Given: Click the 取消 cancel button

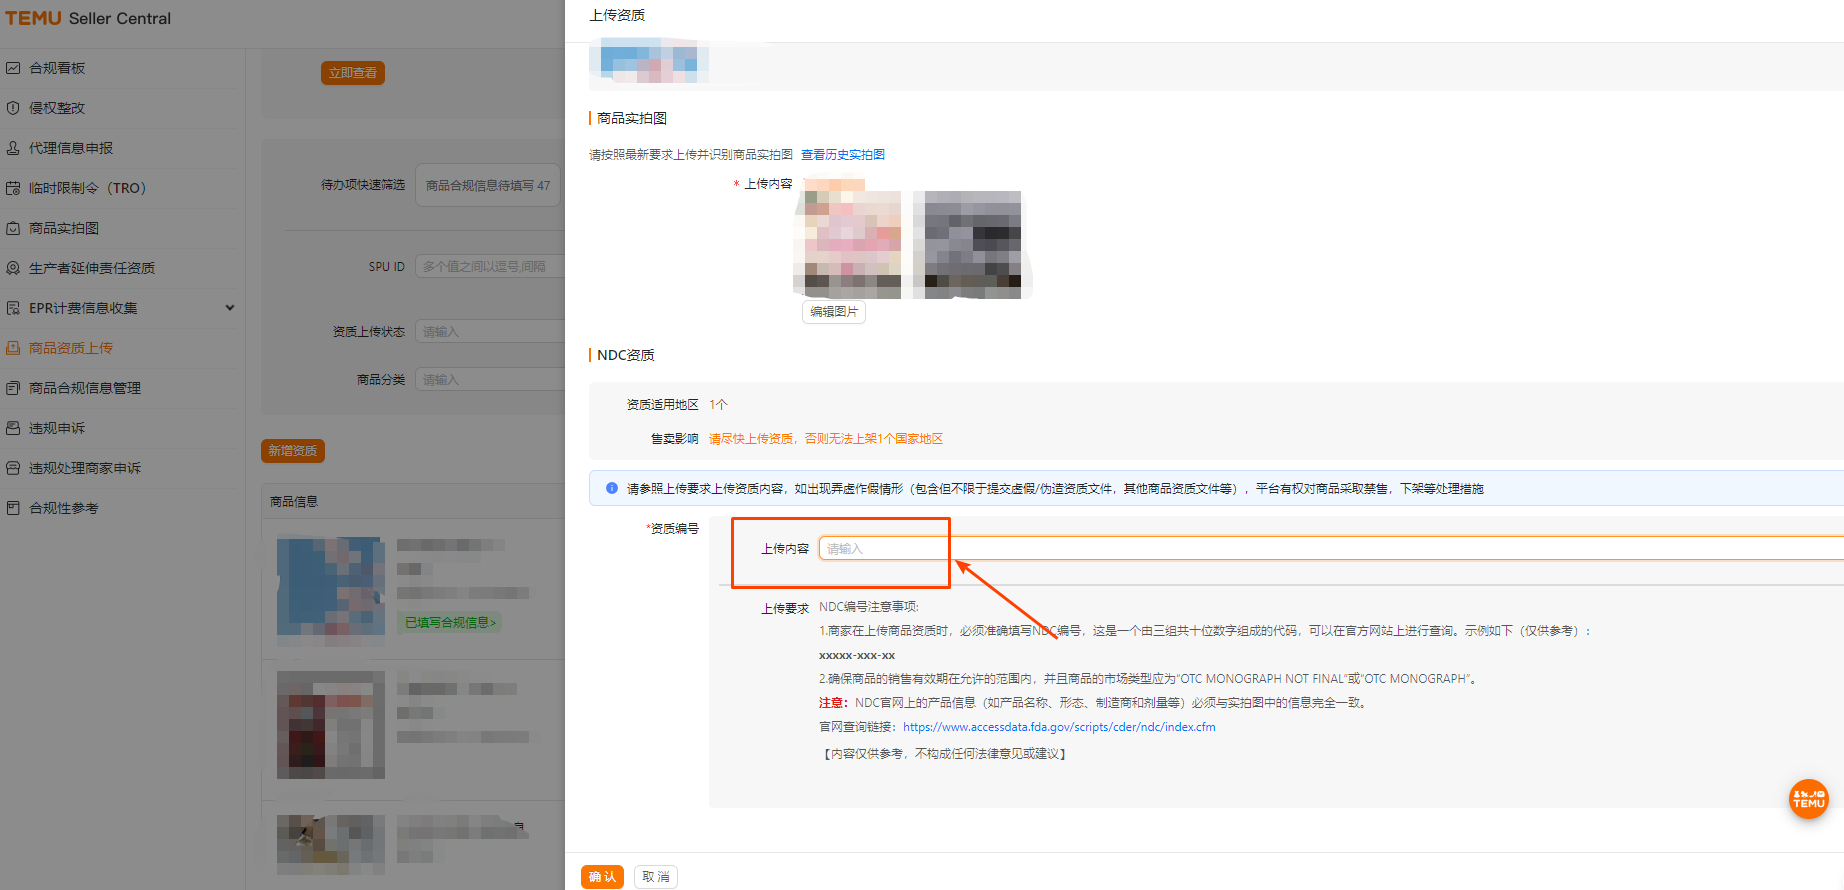Looking at the screenshot, I should click(x=656, y=877).
